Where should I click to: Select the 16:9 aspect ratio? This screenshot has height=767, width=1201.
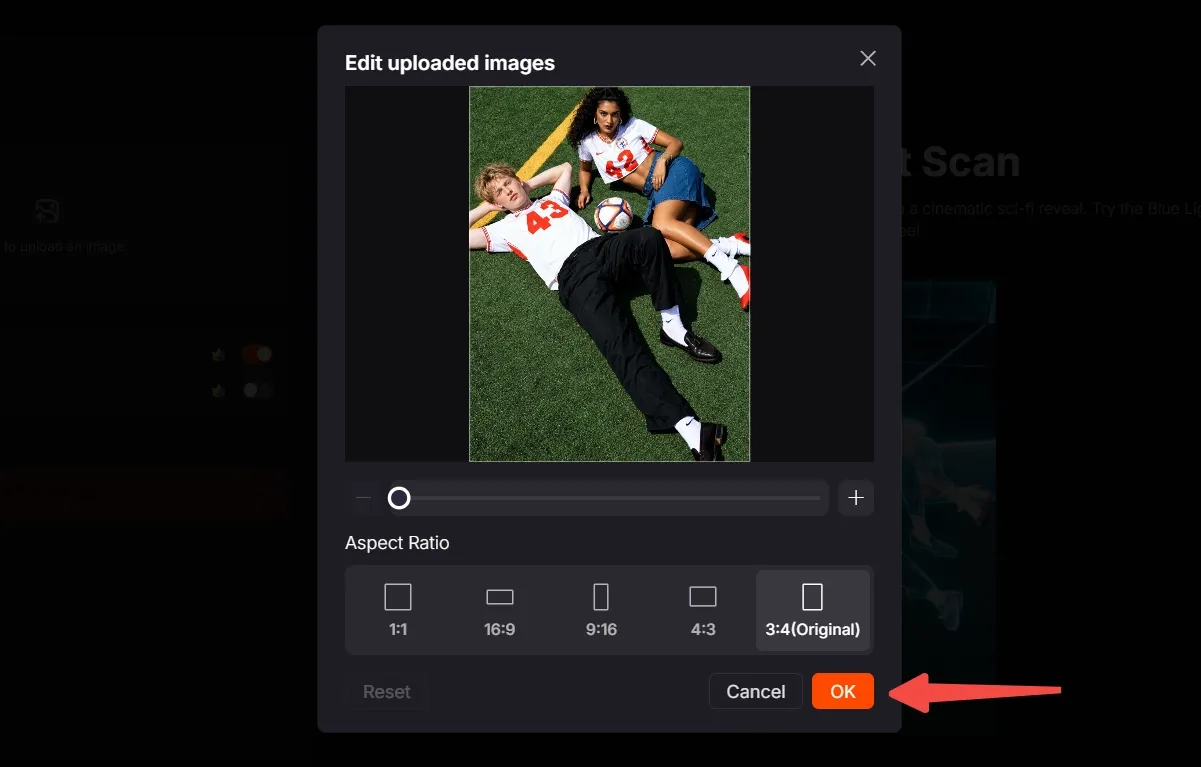click(500, 610)
